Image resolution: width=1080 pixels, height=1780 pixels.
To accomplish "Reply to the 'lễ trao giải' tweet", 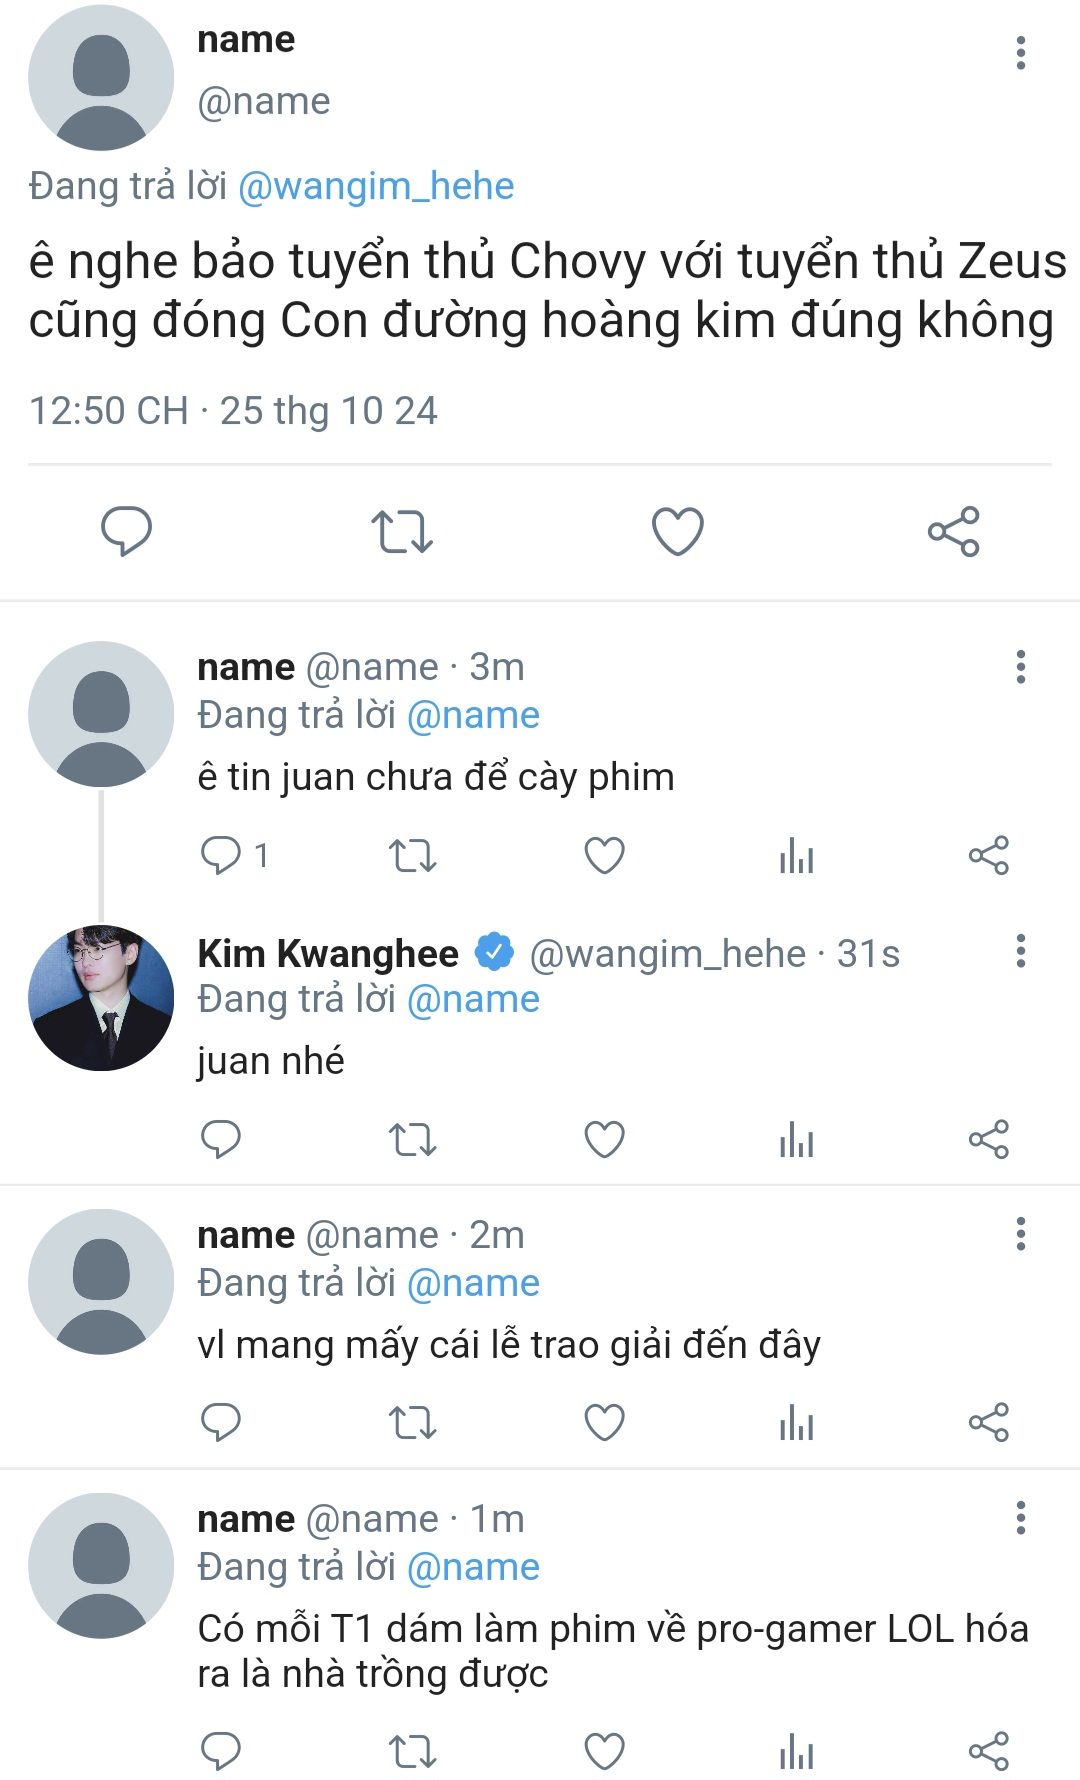I will pyautogui.click(x=221, y=1422).
